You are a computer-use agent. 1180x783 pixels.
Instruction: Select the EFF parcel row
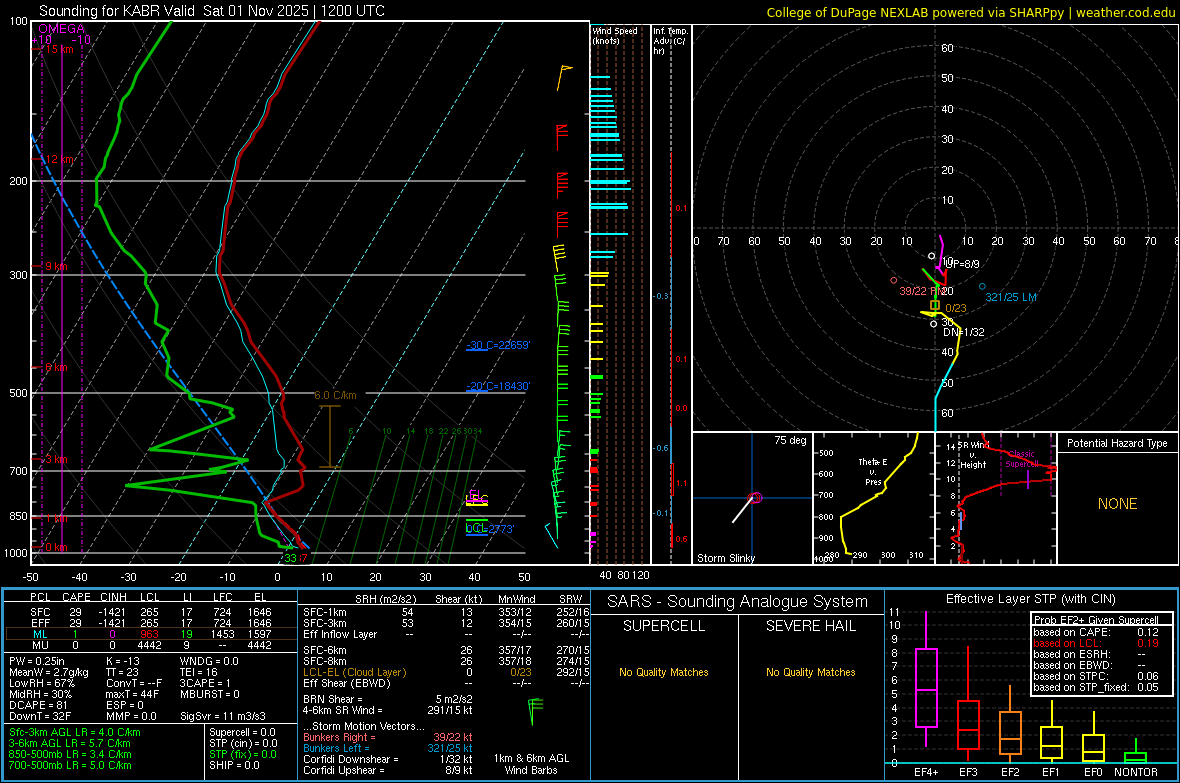pyautogui.click(x=151, y=623)
